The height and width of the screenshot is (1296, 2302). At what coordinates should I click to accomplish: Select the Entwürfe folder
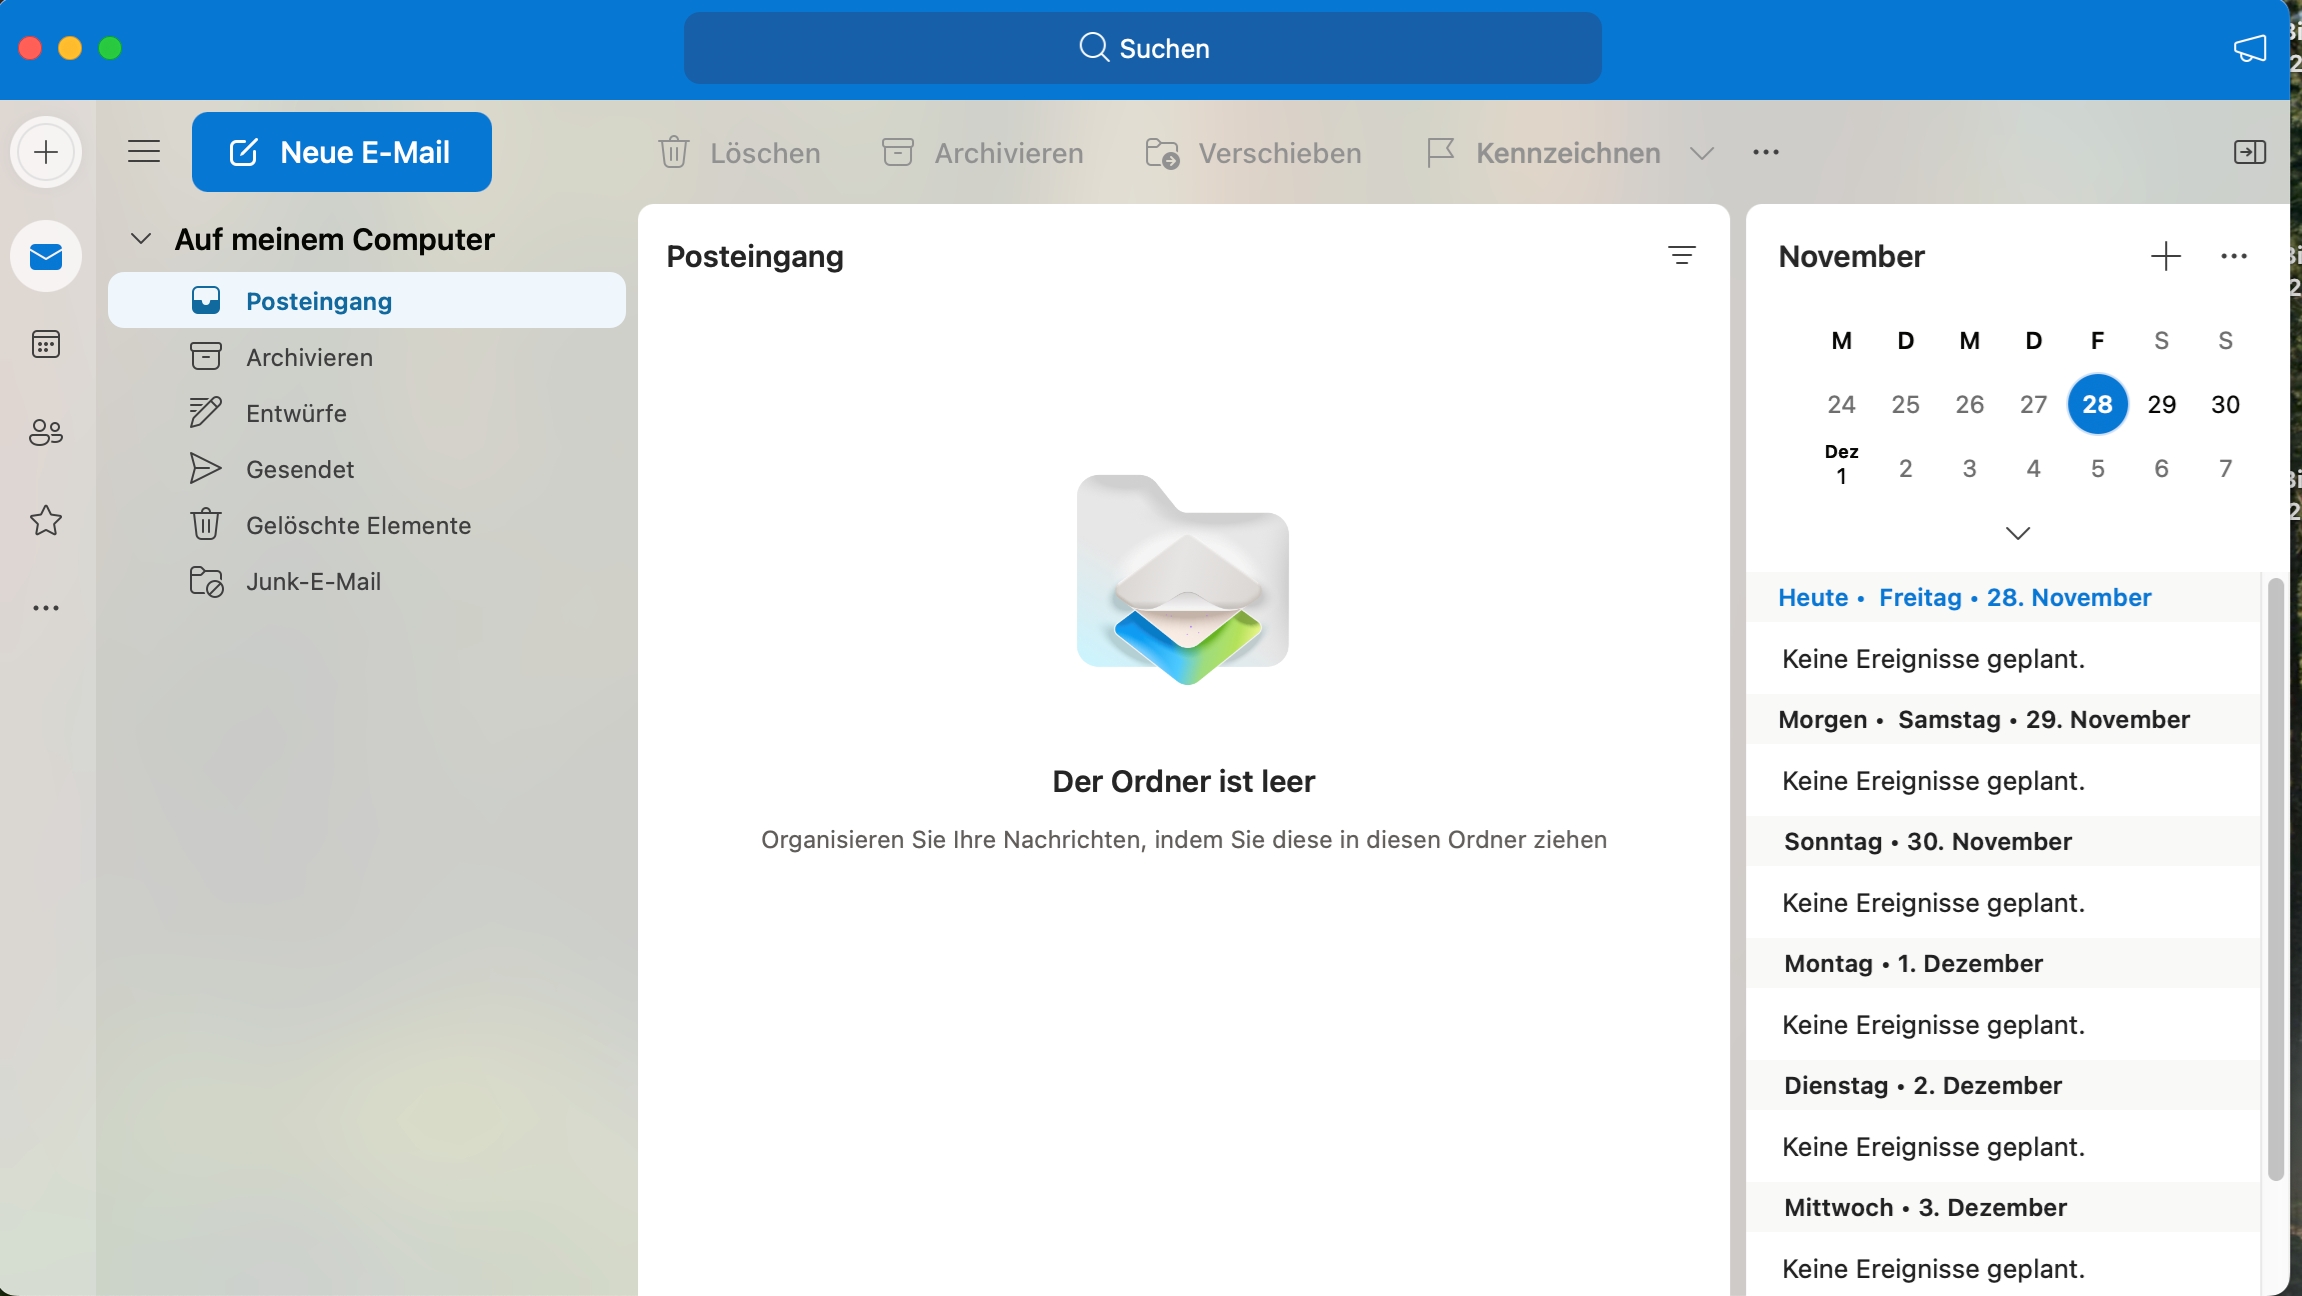pos(296,413)
